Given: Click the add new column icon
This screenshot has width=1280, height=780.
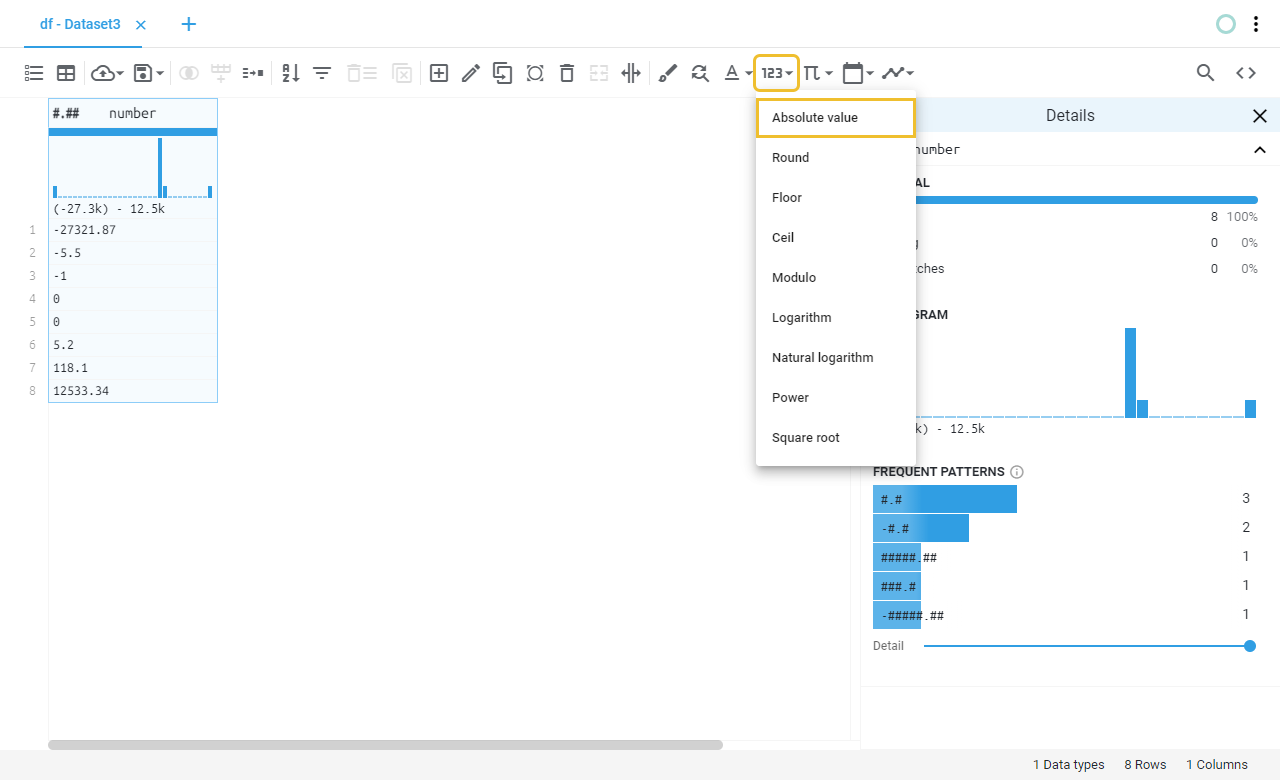Looking at the screenshot, I should tap(438, 73).
